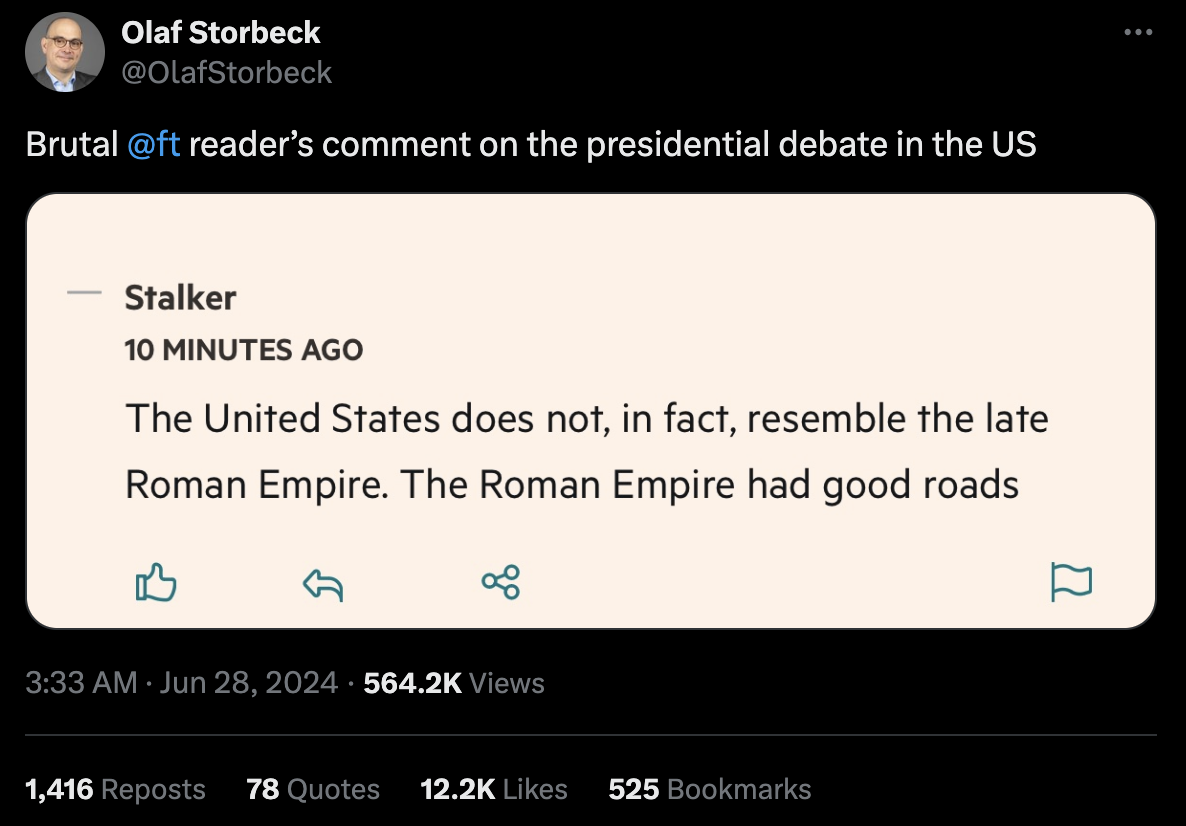Open the @ft mention link
1186x826 pixels.
tap(154, 145)
